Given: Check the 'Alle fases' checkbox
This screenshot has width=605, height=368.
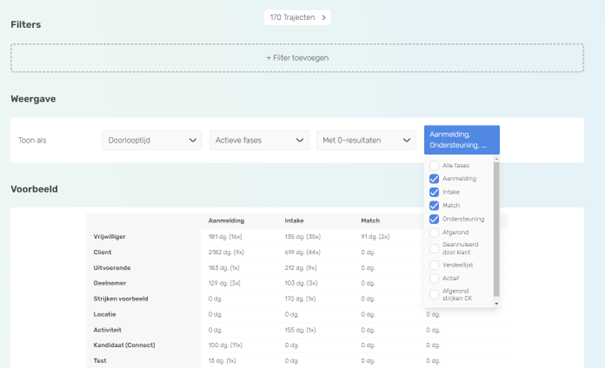Looking at the screenshot, I should pyautogui.click(x=434, y=165).
